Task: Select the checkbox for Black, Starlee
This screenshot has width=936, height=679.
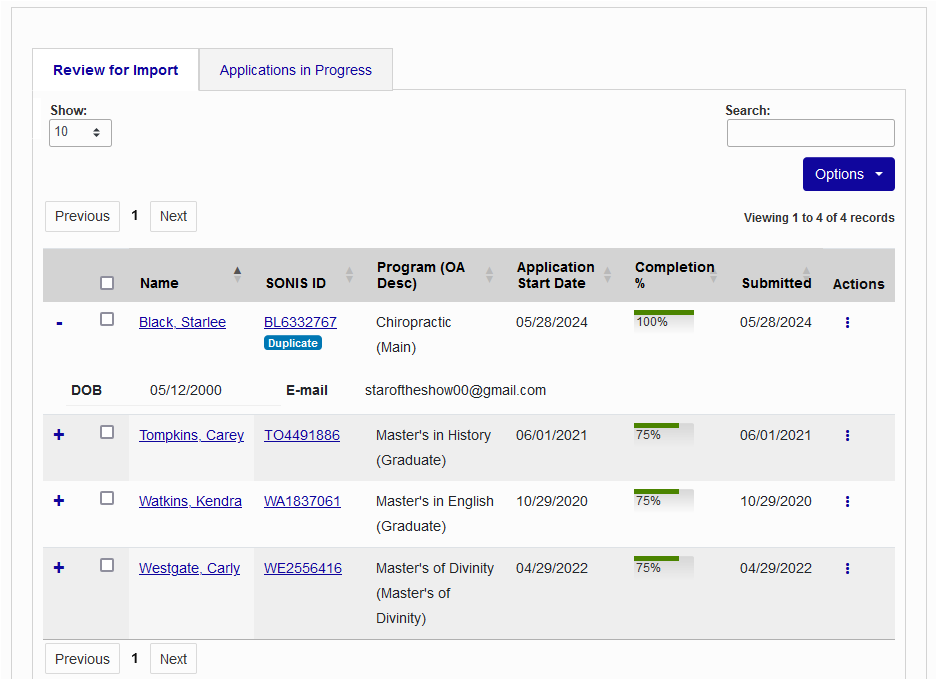Action: [x=107, y=318]
